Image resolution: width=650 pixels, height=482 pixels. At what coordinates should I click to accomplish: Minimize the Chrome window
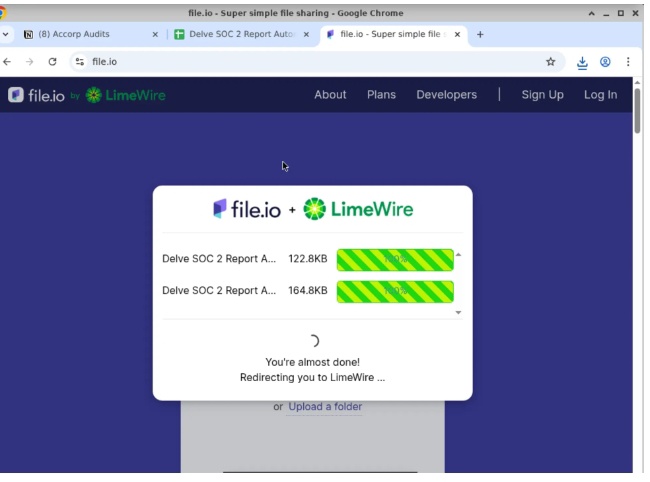pos(606,13)
